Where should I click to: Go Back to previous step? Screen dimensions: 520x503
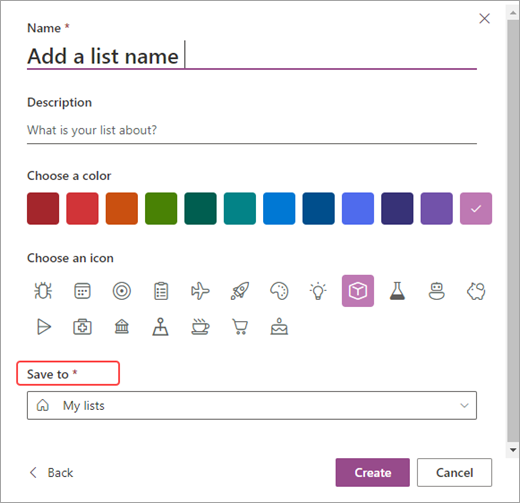click(x=51, y=472)
